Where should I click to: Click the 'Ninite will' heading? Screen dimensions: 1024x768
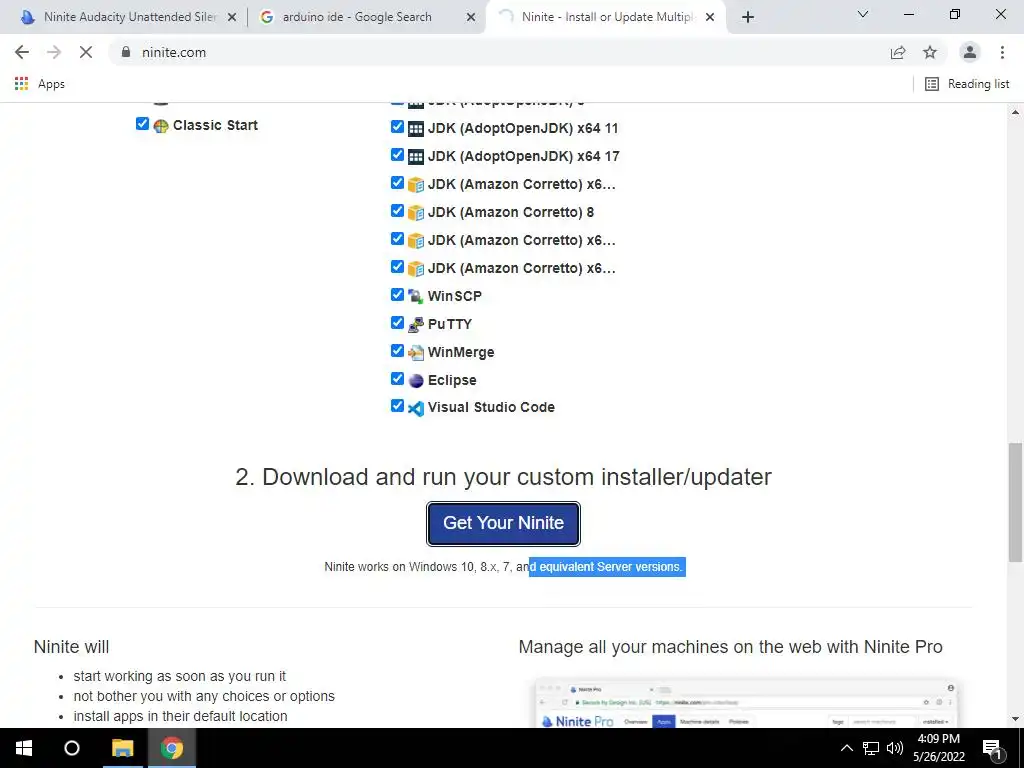point(71,647)
